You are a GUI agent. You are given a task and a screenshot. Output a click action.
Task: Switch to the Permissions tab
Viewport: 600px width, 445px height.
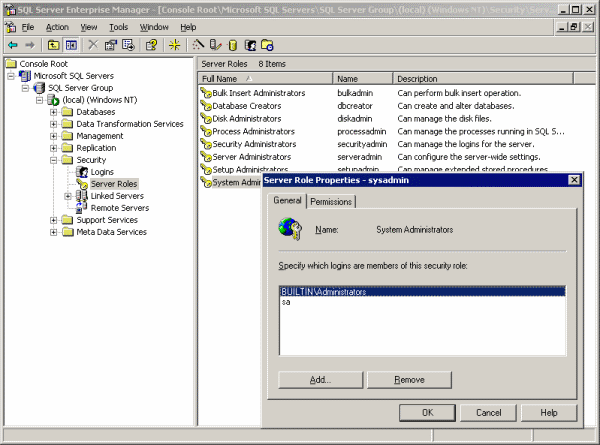331,202
